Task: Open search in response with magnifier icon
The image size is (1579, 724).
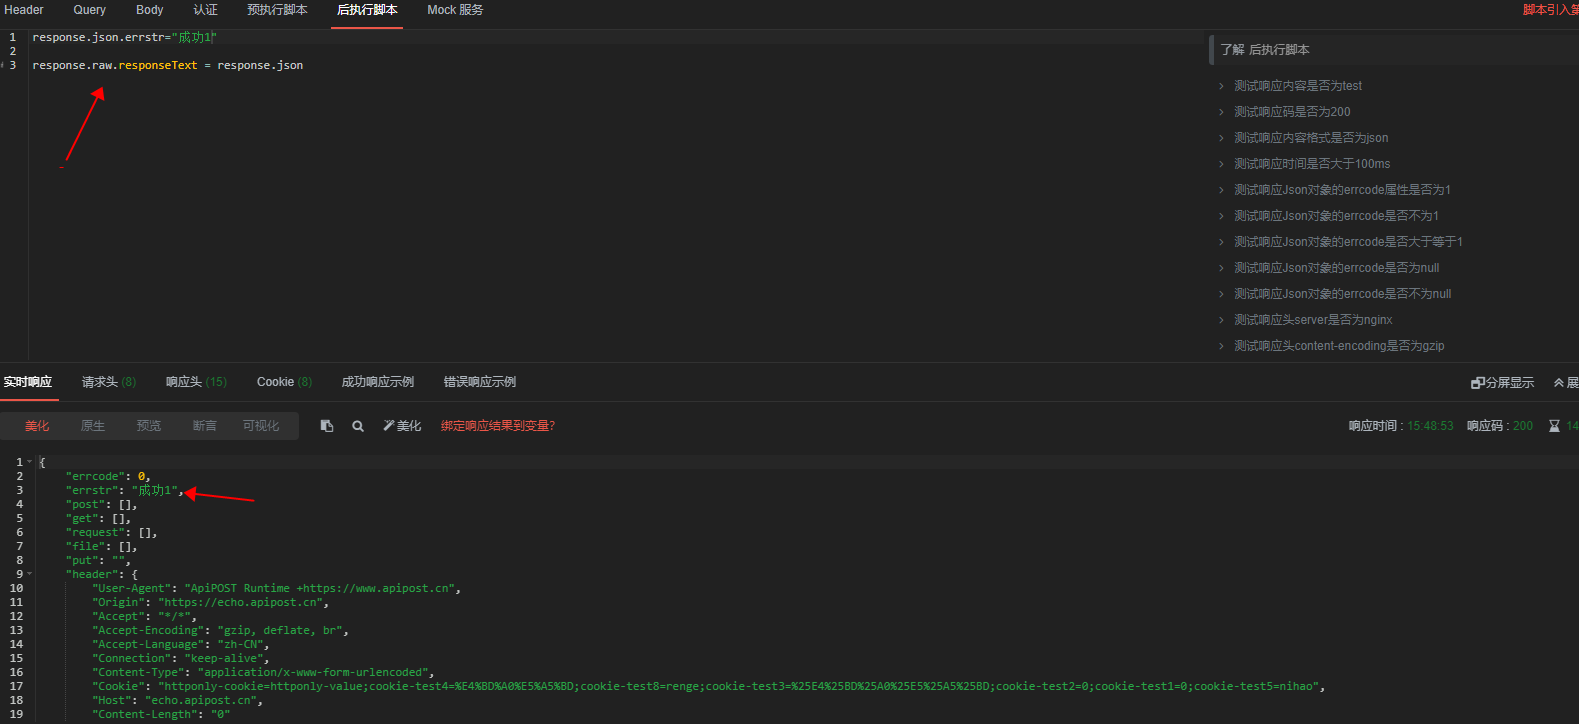Action: click(x=358, y=426)
